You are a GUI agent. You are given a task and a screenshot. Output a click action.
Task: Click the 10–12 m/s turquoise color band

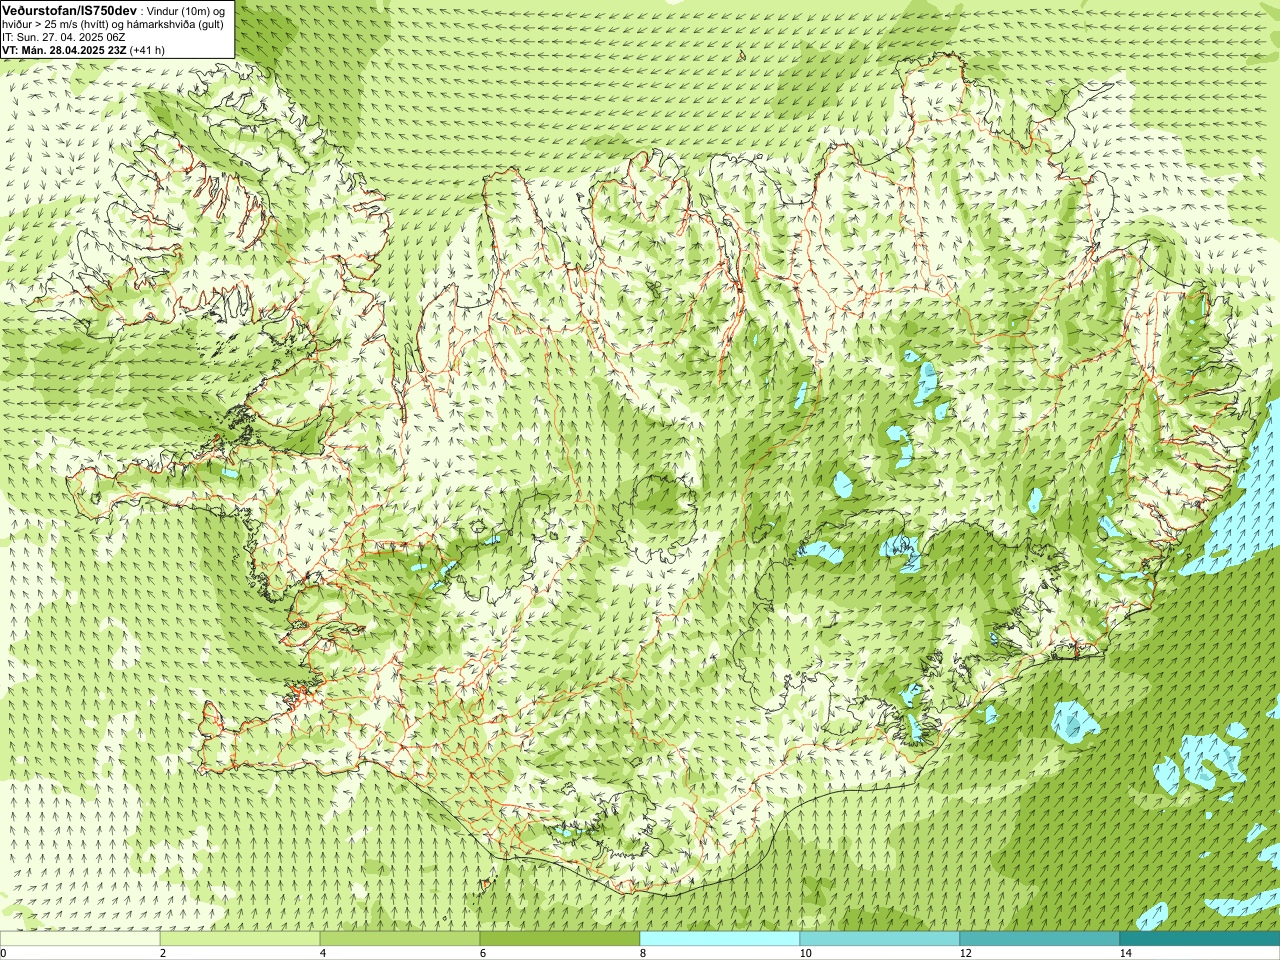click(880, 939)
